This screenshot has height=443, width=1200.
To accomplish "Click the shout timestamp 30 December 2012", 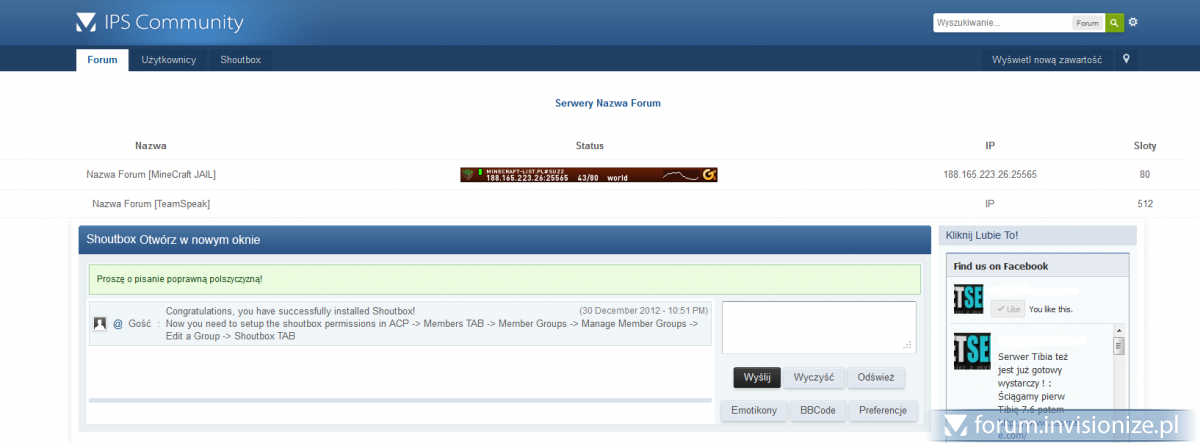I will click(x=644, y=311).
